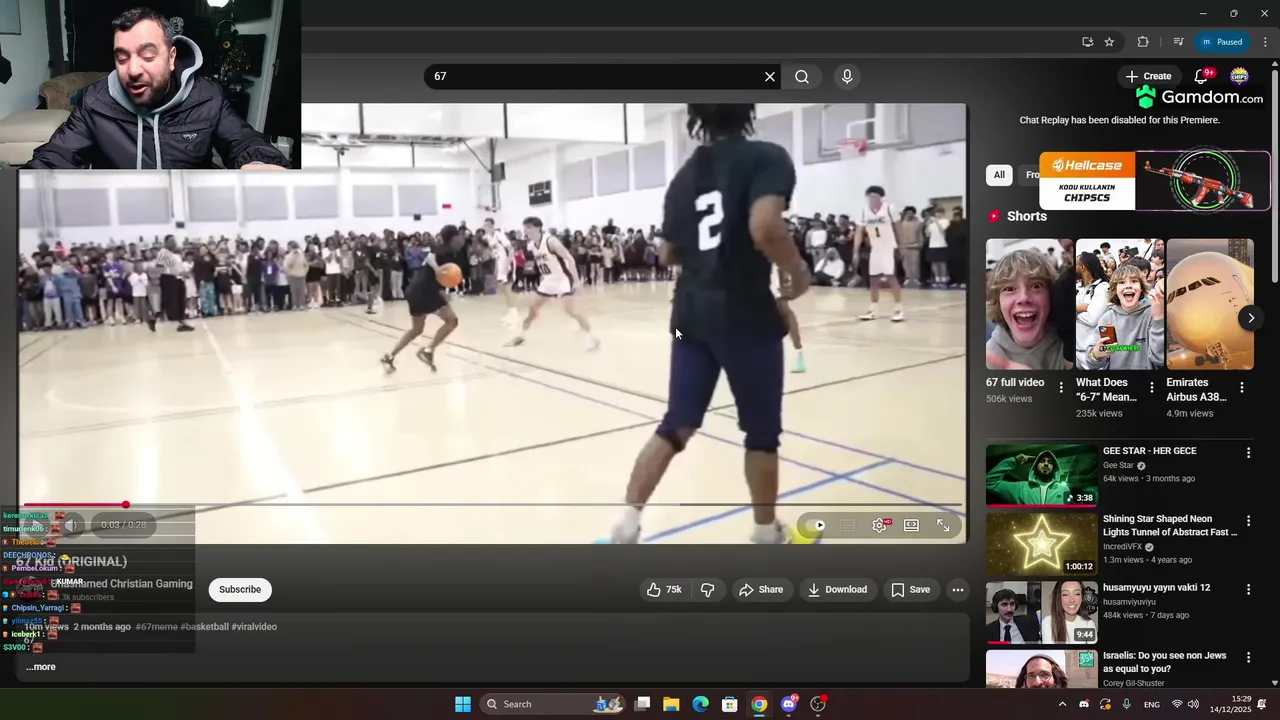
Task: Clear the YouTube search box text
Action: point(770,77)
